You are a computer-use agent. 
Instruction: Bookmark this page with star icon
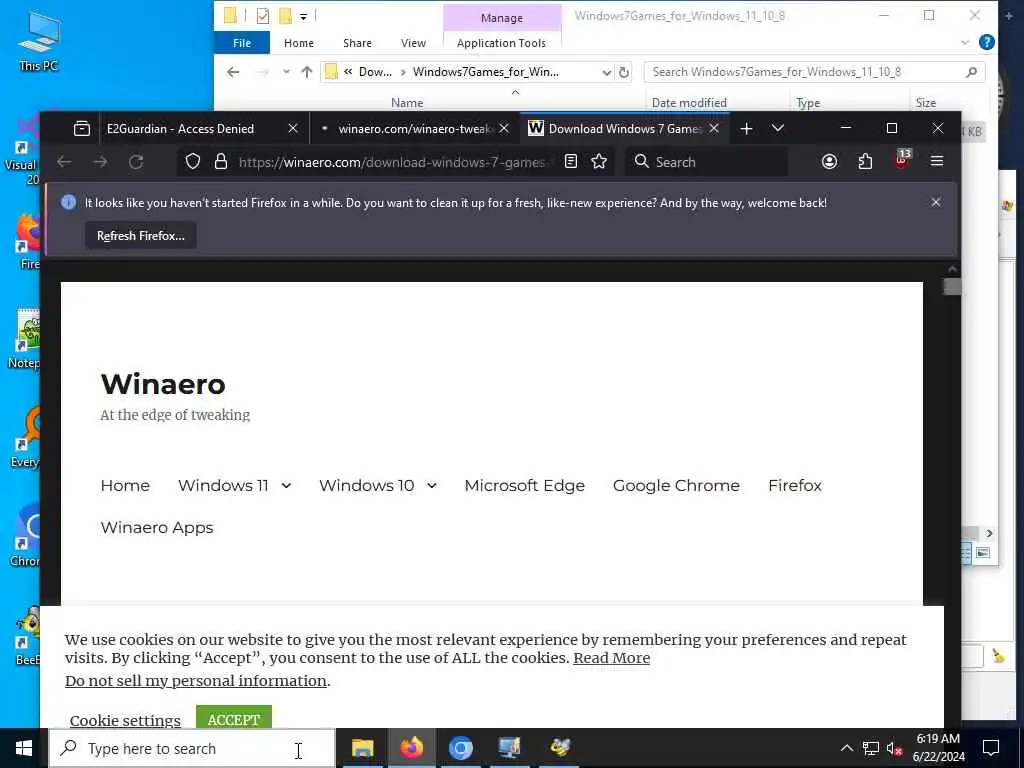pos(599,161)
